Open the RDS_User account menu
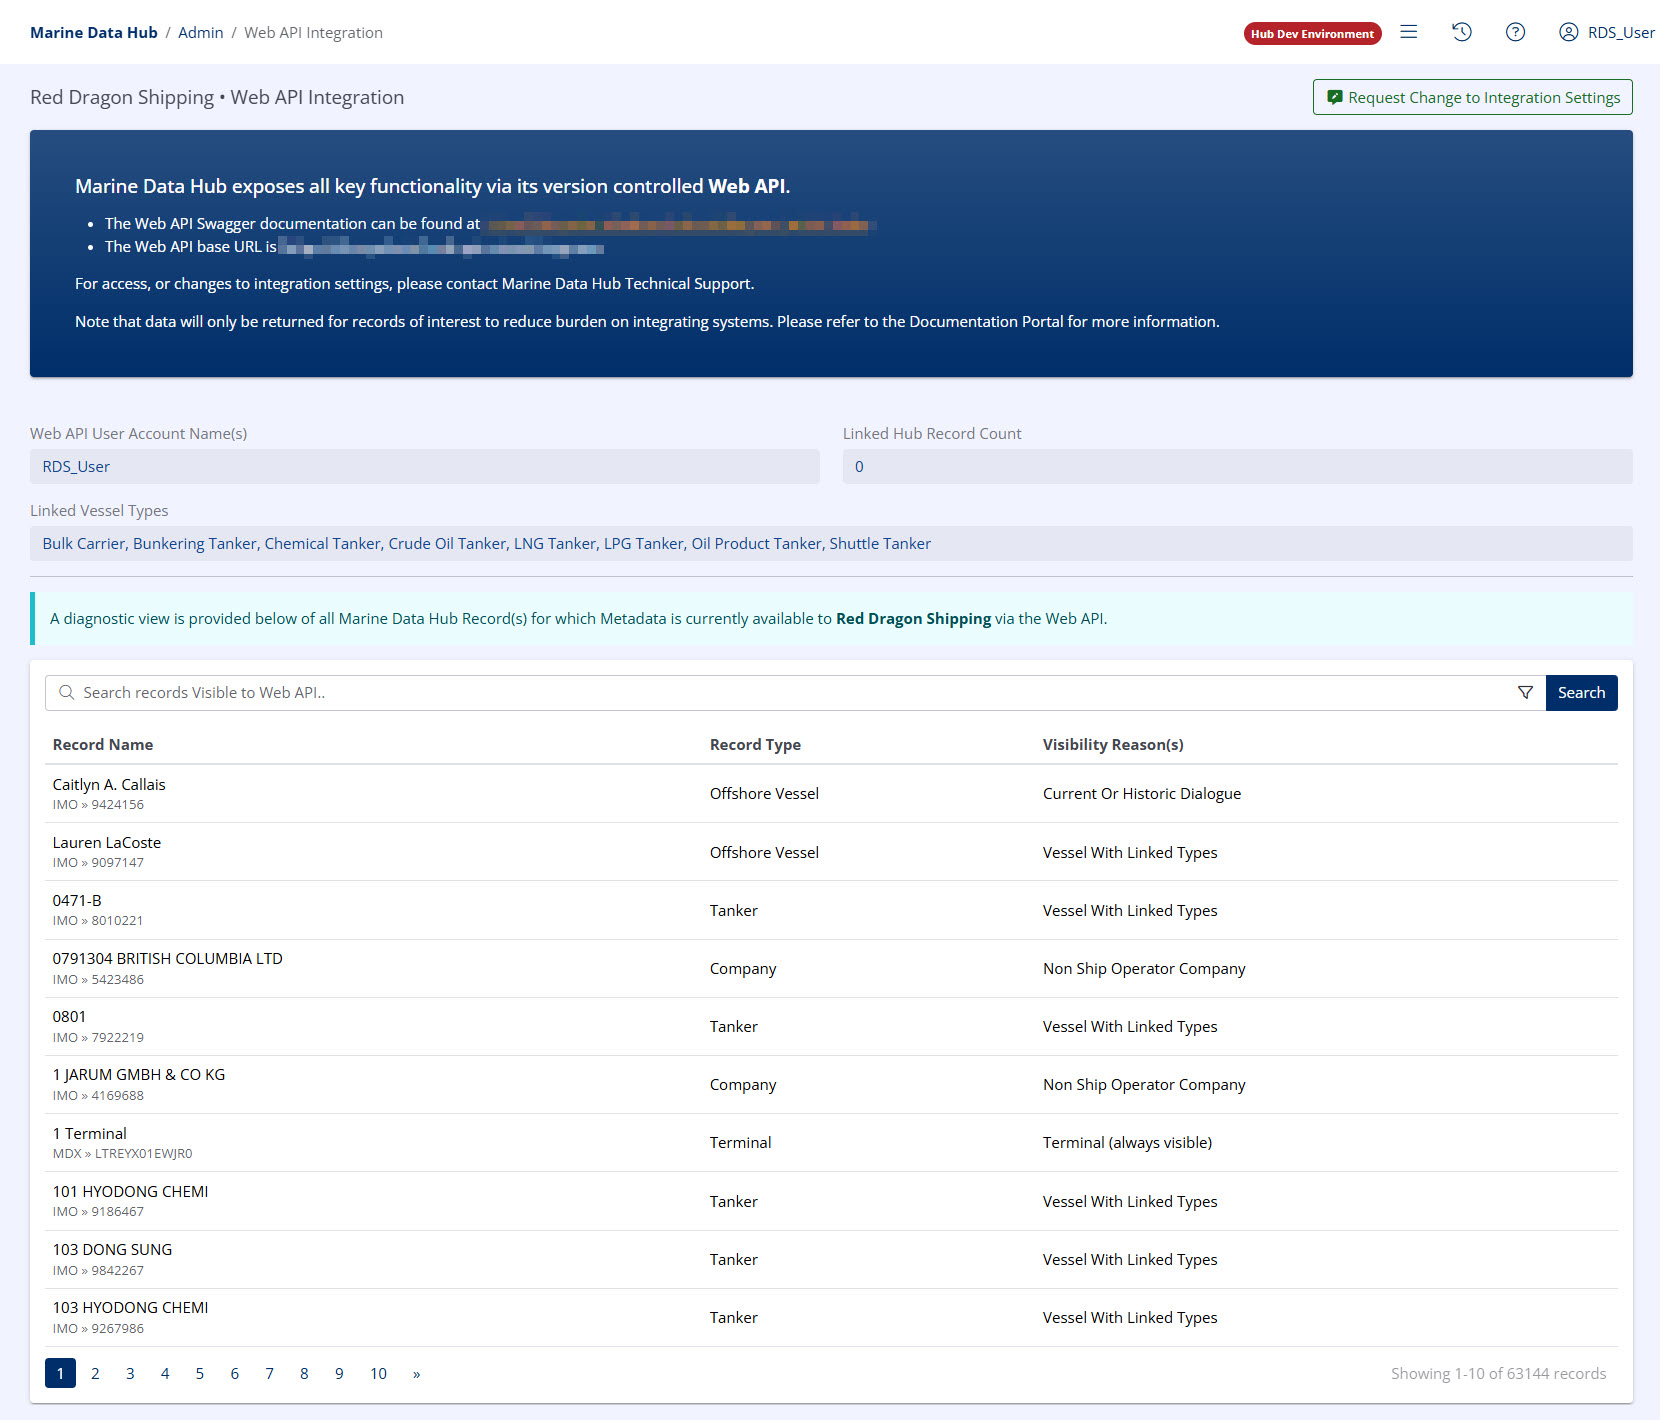1660x1420 pixels. click(1606, 32)
